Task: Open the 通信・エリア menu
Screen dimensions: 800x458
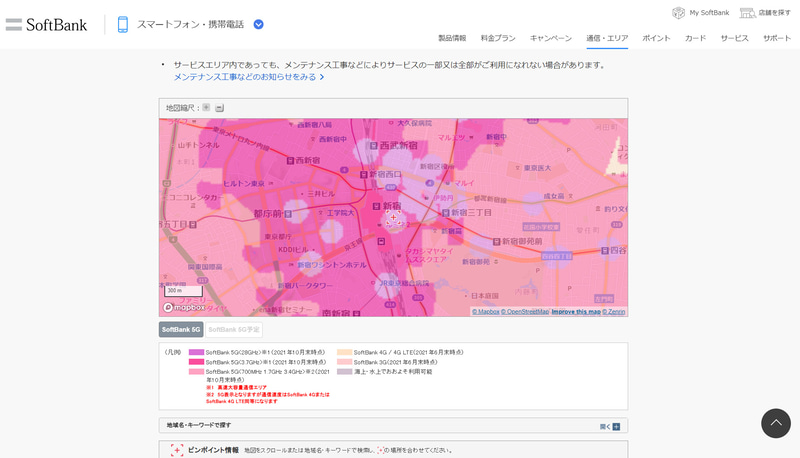Action: point(607,38)
